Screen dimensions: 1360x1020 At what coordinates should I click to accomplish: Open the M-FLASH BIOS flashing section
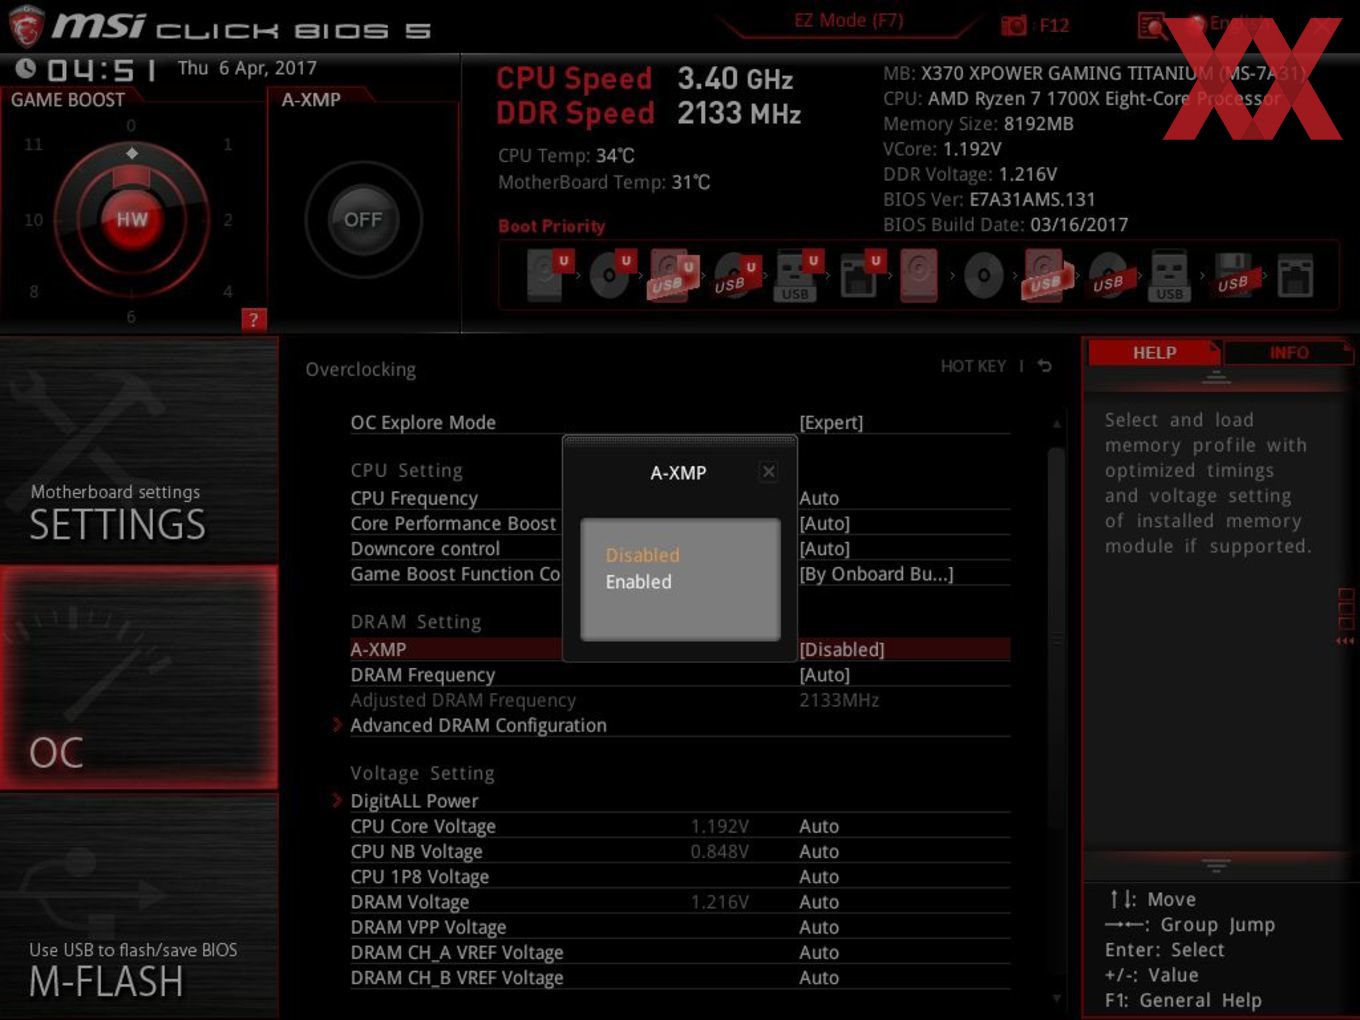coord(139,906)
